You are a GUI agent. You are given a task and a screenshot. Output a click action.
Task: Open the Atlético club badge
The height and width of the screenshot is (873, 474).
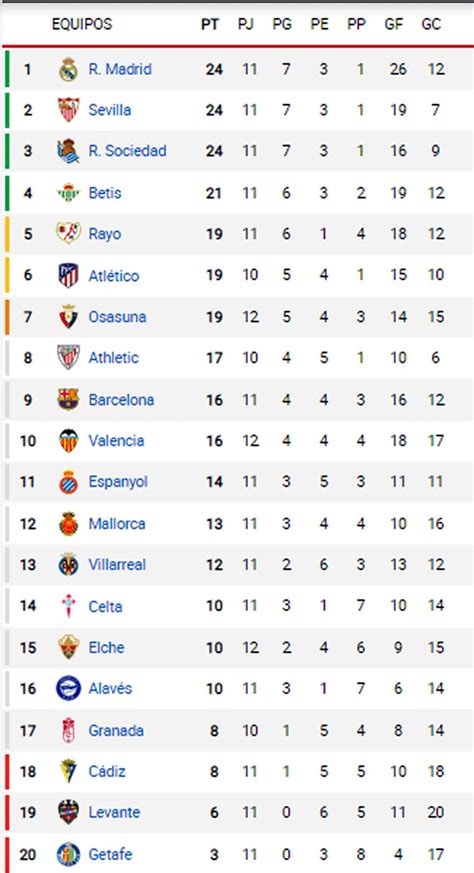point(69,276)
